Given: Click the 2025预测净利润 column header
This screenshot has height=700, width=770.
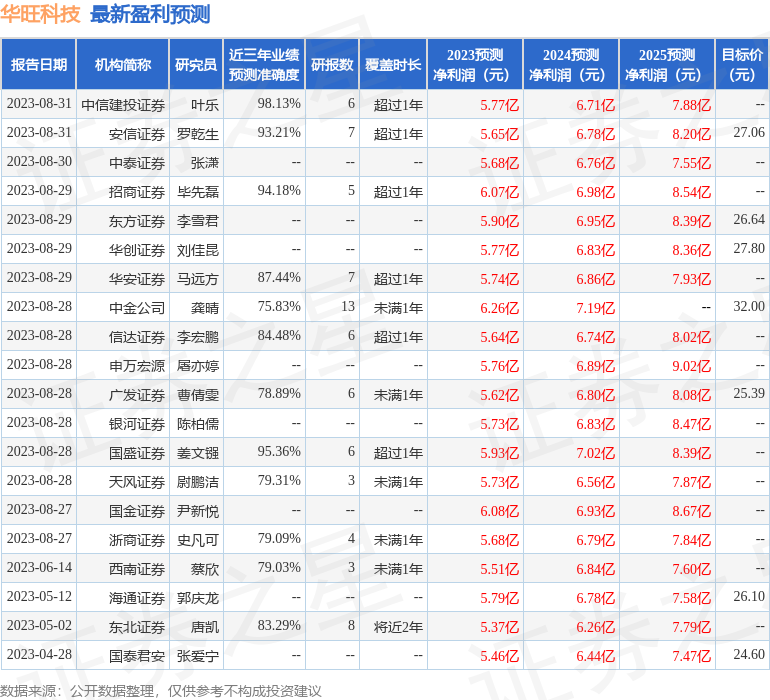Looking at the screenshot, I should [x=667, y=64].
